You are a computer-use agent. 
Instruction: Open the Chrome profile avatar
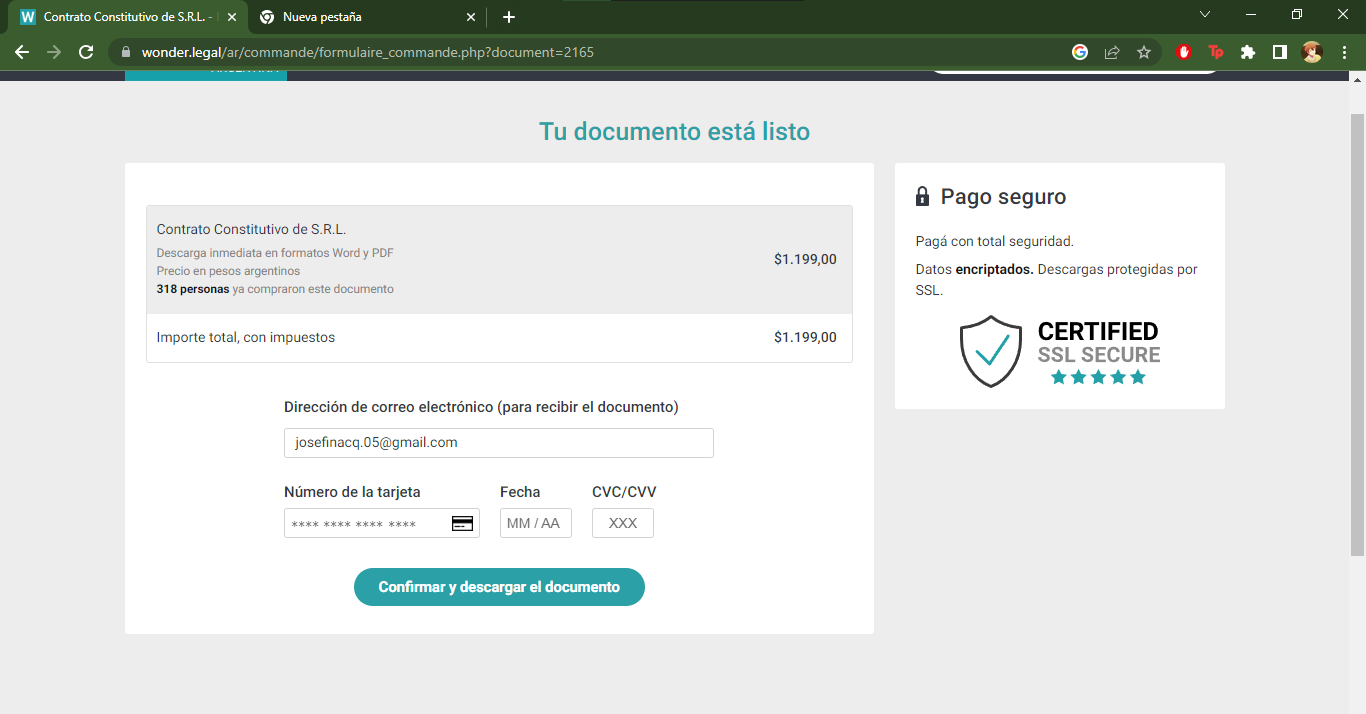1312,52
